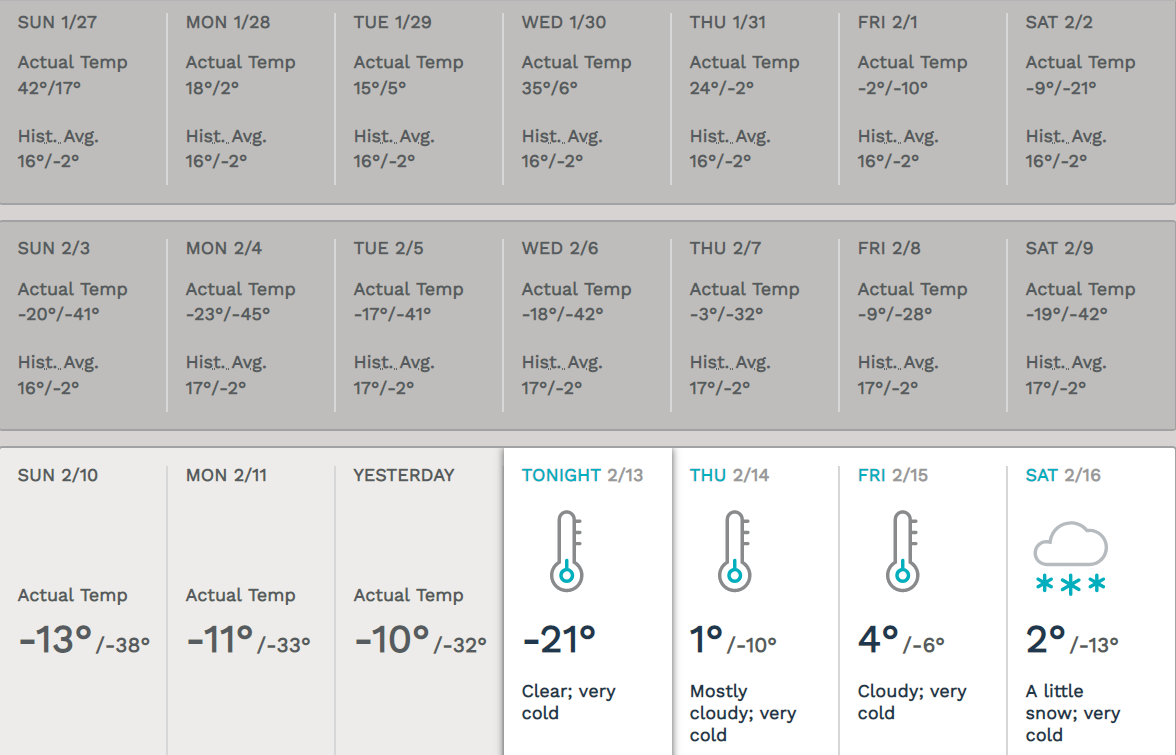Select the SAT 2/16 day heading
Screen dimensions: 1176x755
pyautogui.click(x=1063, y=476)
